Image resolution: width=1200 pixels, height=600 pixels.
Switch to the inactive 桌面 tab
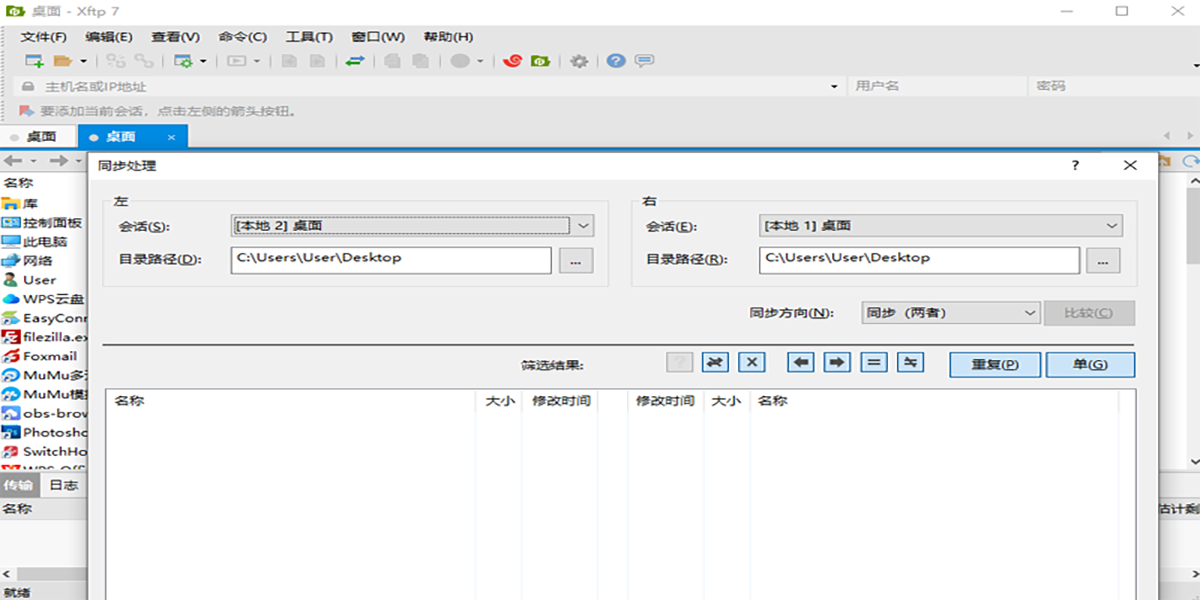click(x=40, y=137)
